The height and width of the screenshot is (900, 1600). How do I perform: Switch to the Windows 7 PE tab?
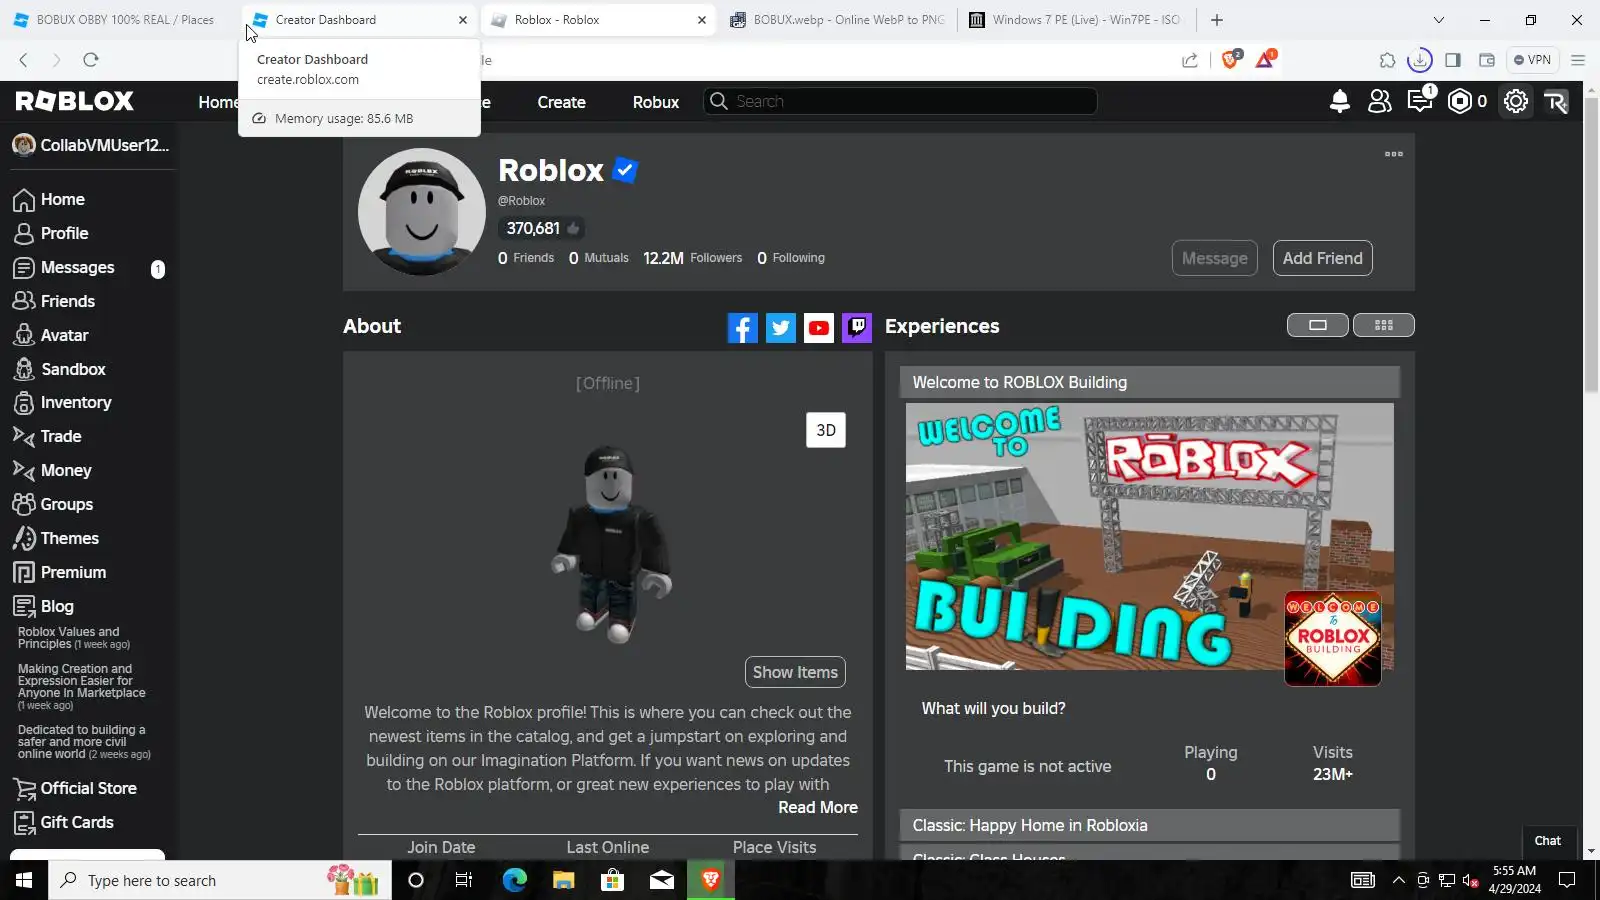point(1078,20)
